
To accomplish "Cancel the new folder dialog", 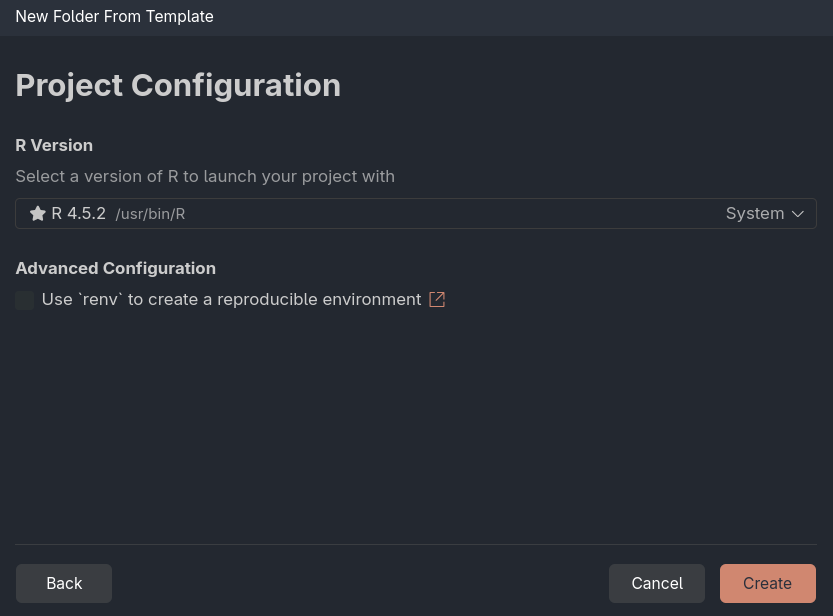I will click(x=656, y=583).
